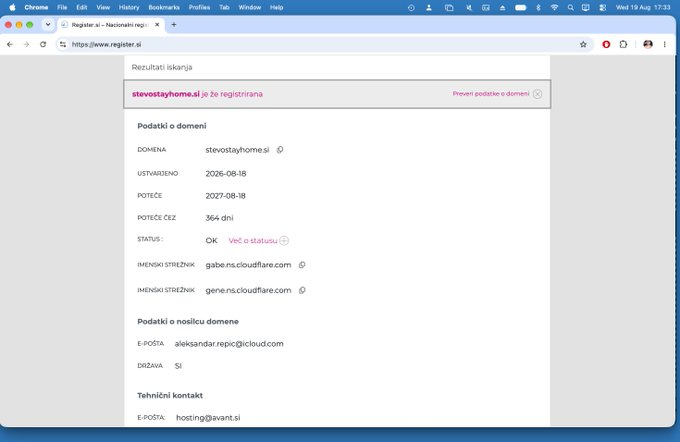Select the email aleksandar.repic@icloud.com
Viewport: 680px width, 442px height.
pos(229,344)
